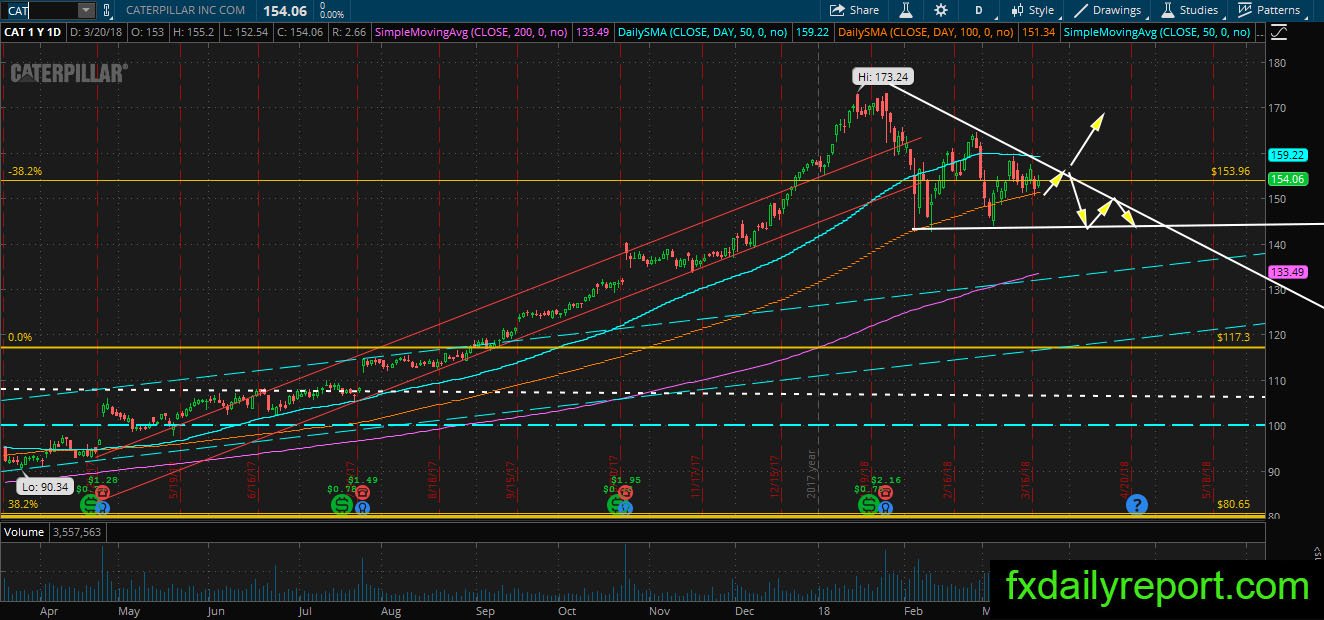
Task: Open the flask icon left of gear
Action: coord(906,10)
